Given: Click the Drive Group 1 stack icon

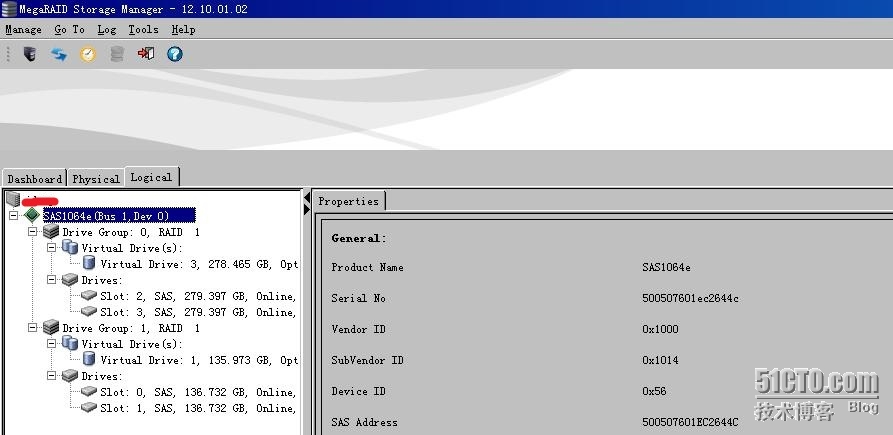Looking at the screenshot, I should coord(51,327).
